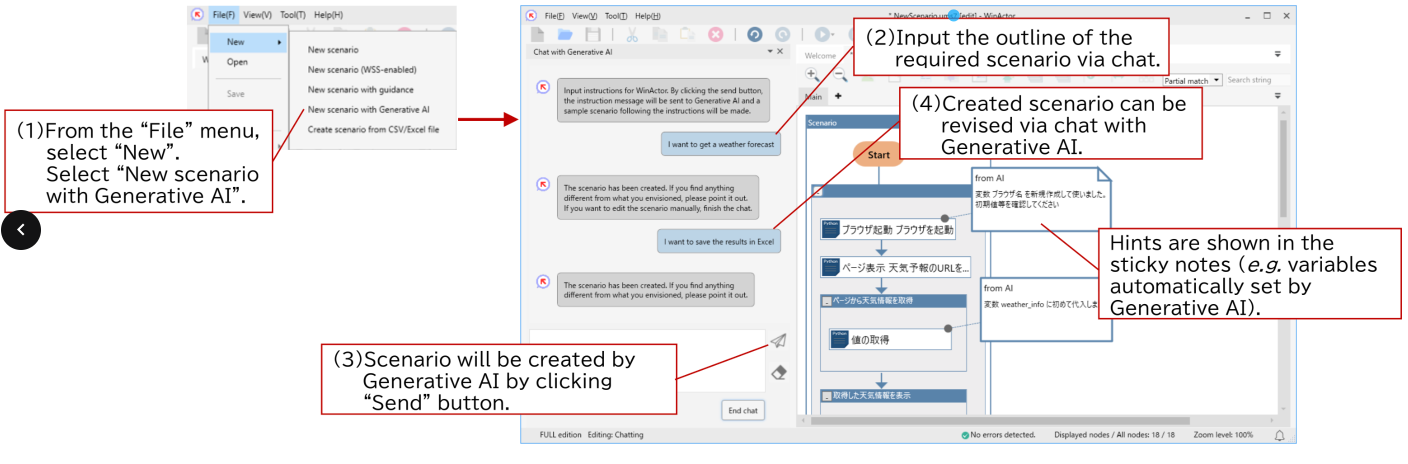This screenshot has height=464, width=1408.
Task: Expand the New submenu arrow in File menu
Action: (x=279, y=42)
